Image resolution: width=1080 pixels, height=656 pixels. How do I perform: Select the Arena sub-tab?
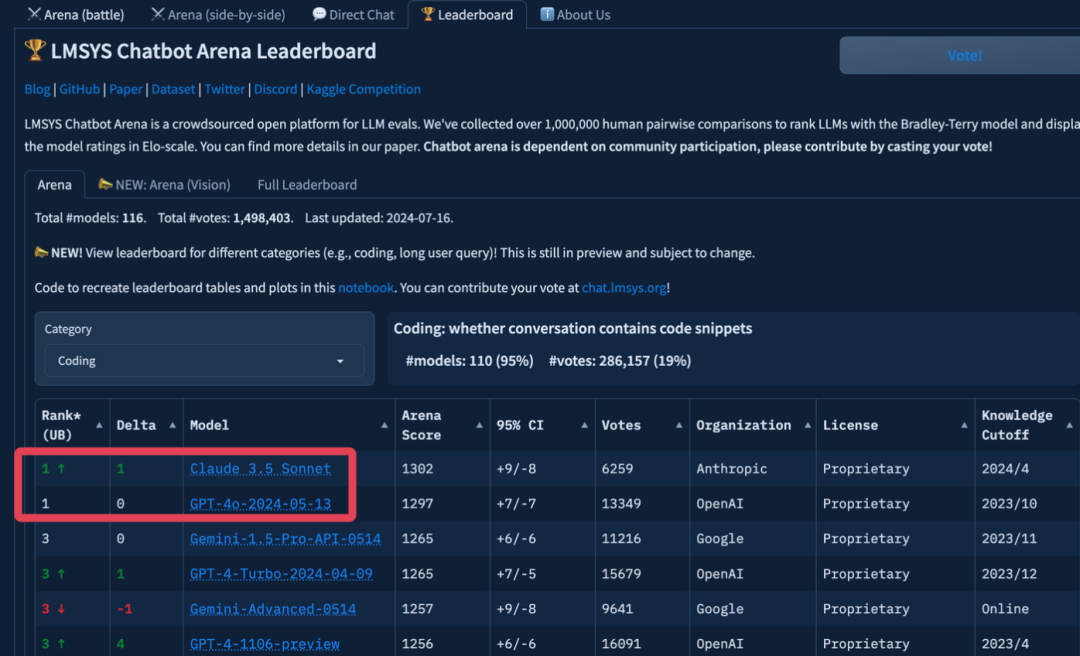tap(54, 185)
